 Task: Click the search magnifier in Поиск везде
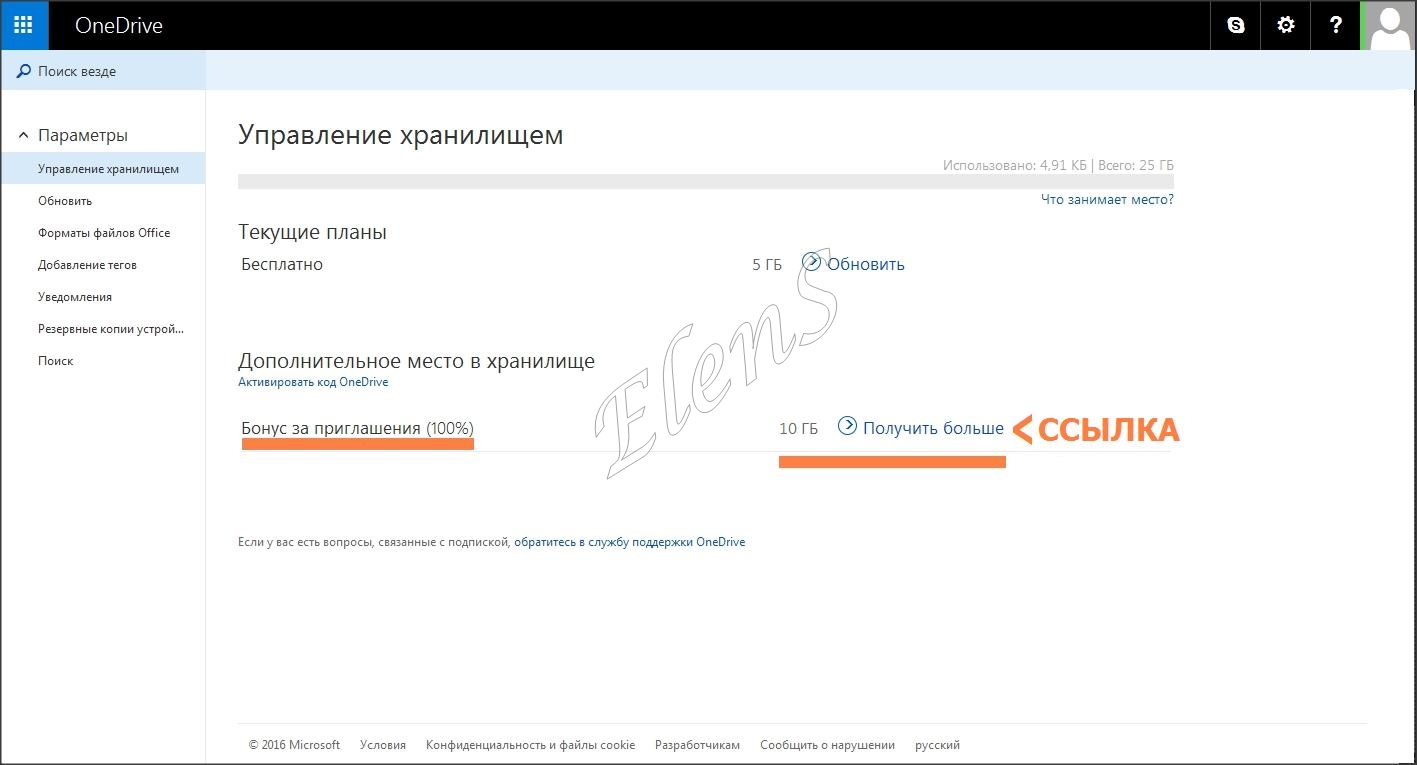pos(24,70)
